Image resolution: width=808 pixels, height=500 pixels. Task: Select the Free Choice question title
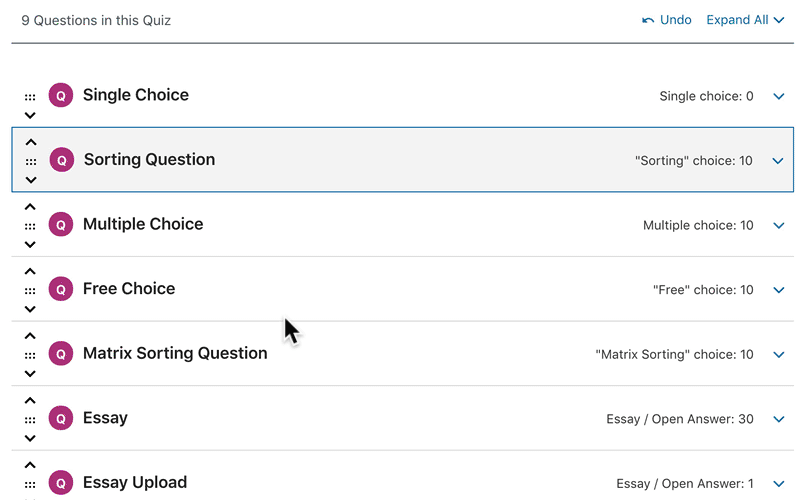coord(129,289)
